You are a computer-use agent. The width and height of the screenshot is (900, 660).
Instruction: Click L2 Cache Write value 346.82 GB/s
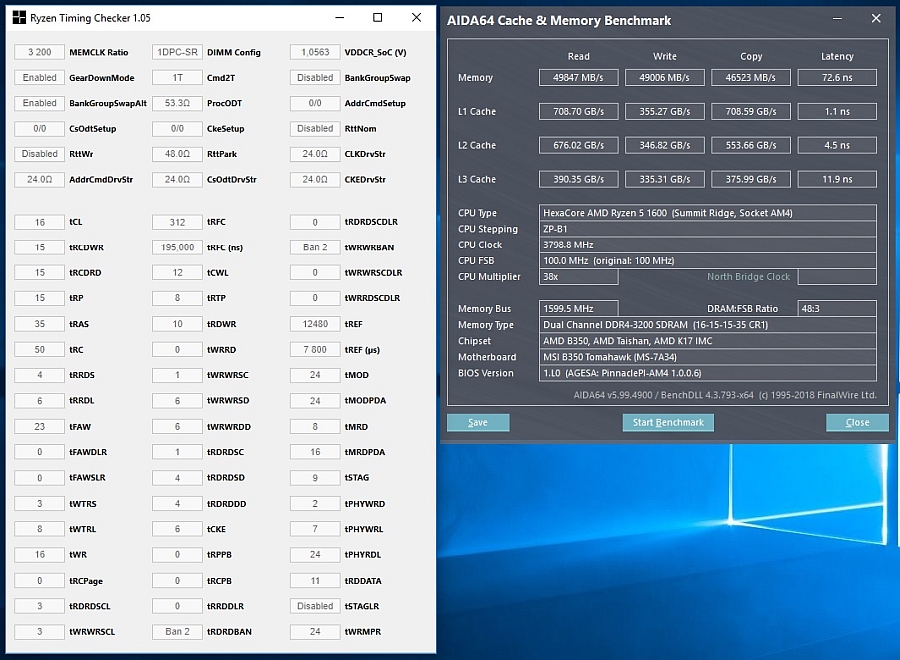665,145
